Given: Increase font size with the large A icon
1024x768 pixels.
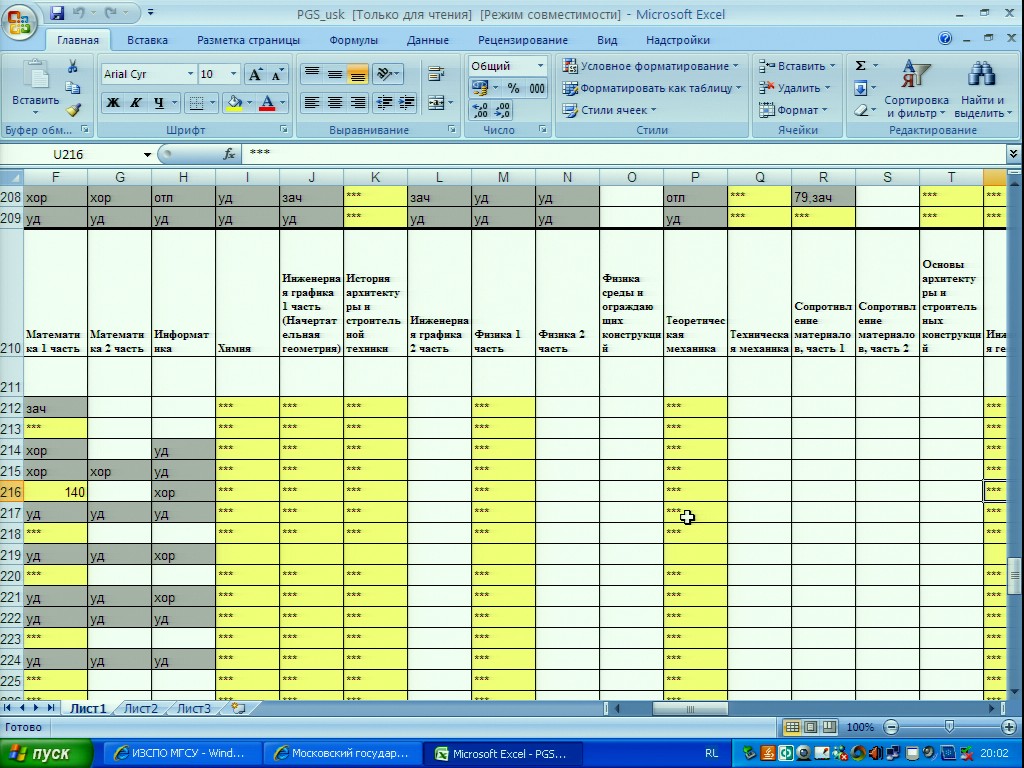Looking at the screenshot, I should (x=255, y=74).
